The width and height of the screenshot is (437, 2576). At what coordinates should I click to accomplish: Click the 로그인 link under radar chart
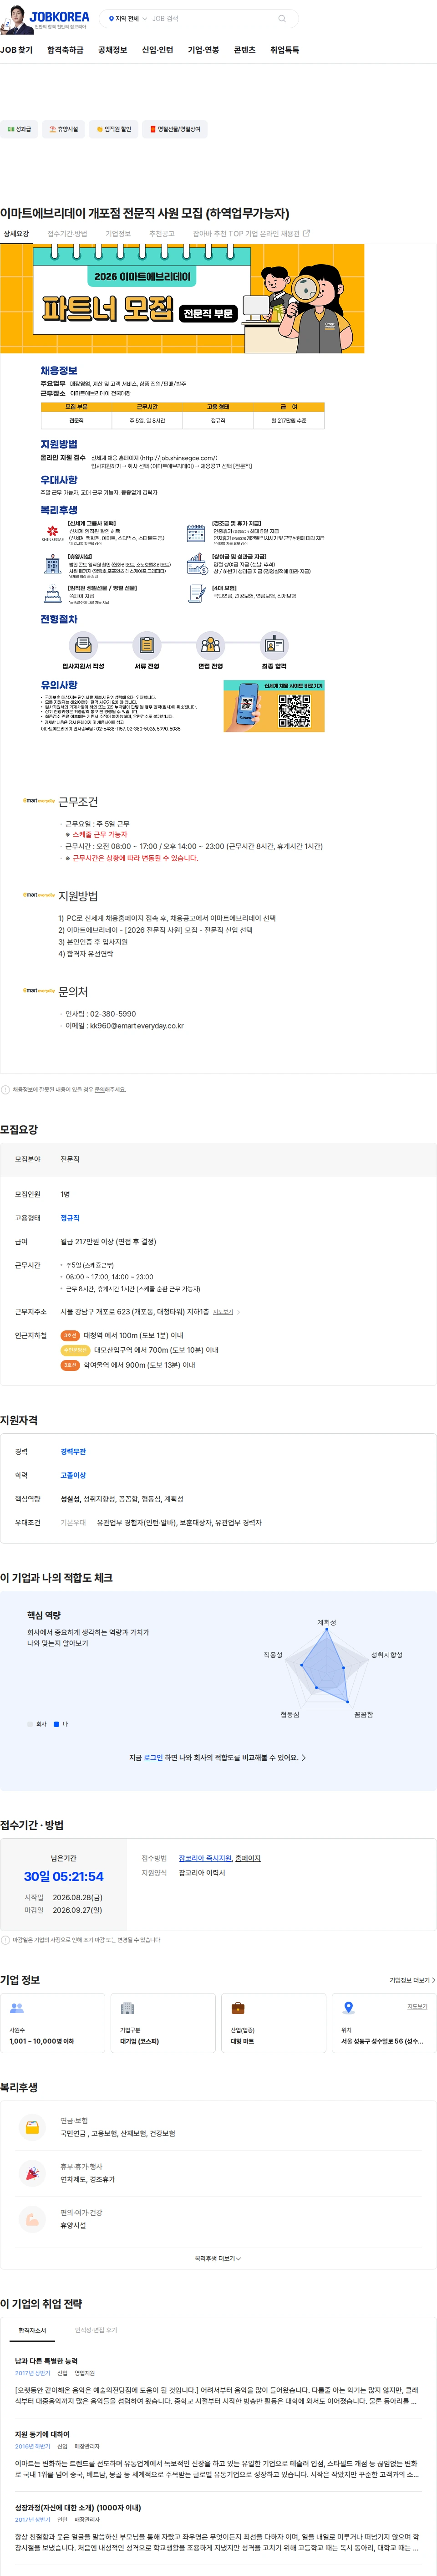click(x=153, y=1757)
